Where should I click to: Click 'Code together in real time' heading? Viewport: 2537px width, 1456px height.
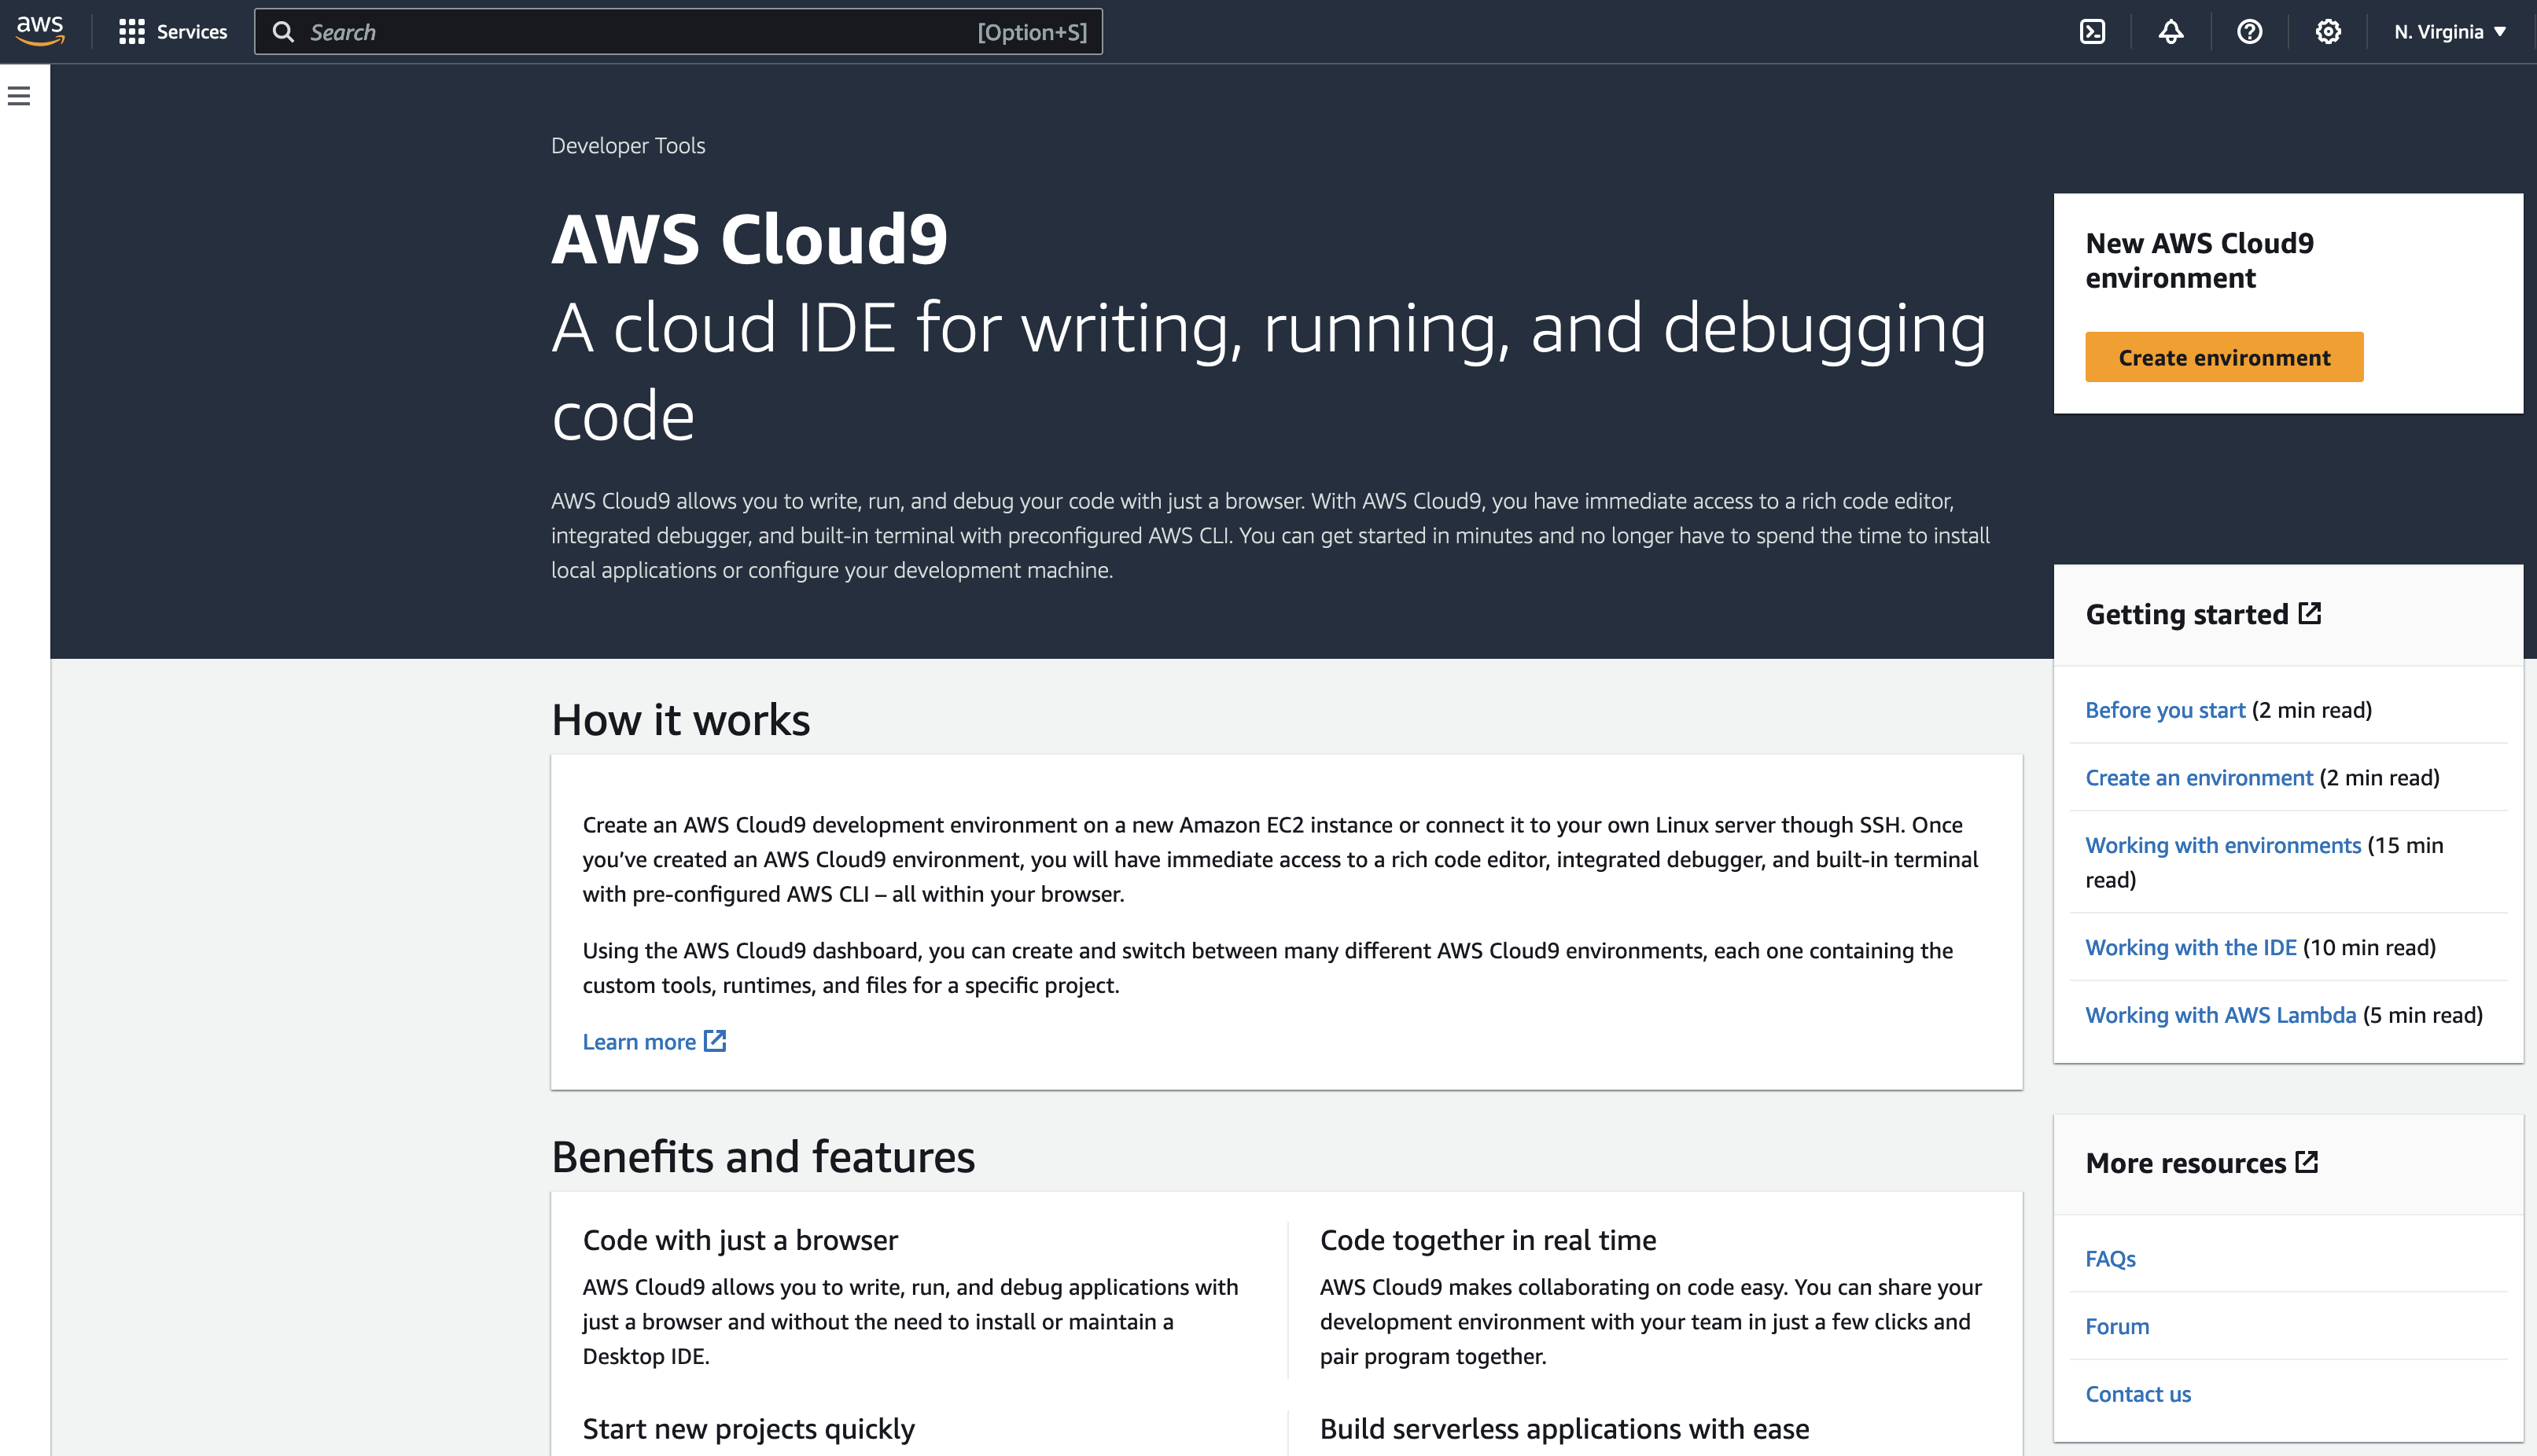[1488, 1240]
